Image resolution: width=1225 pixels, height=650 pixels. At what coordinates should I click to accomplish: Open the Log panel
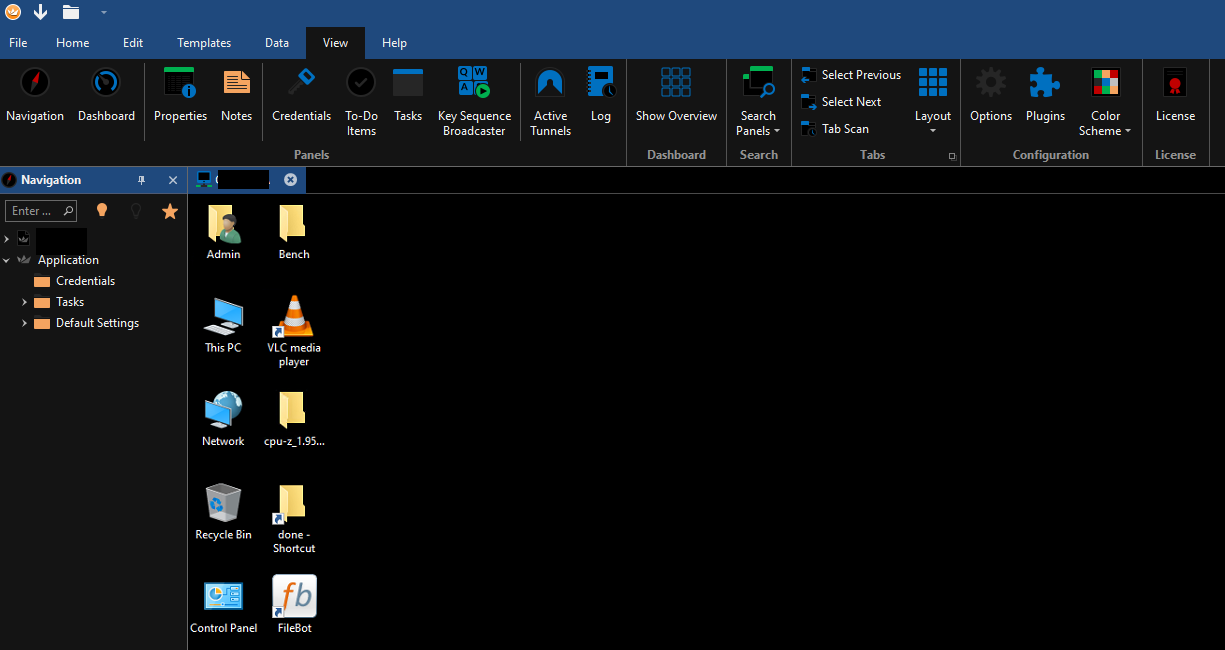coord(600,96)
